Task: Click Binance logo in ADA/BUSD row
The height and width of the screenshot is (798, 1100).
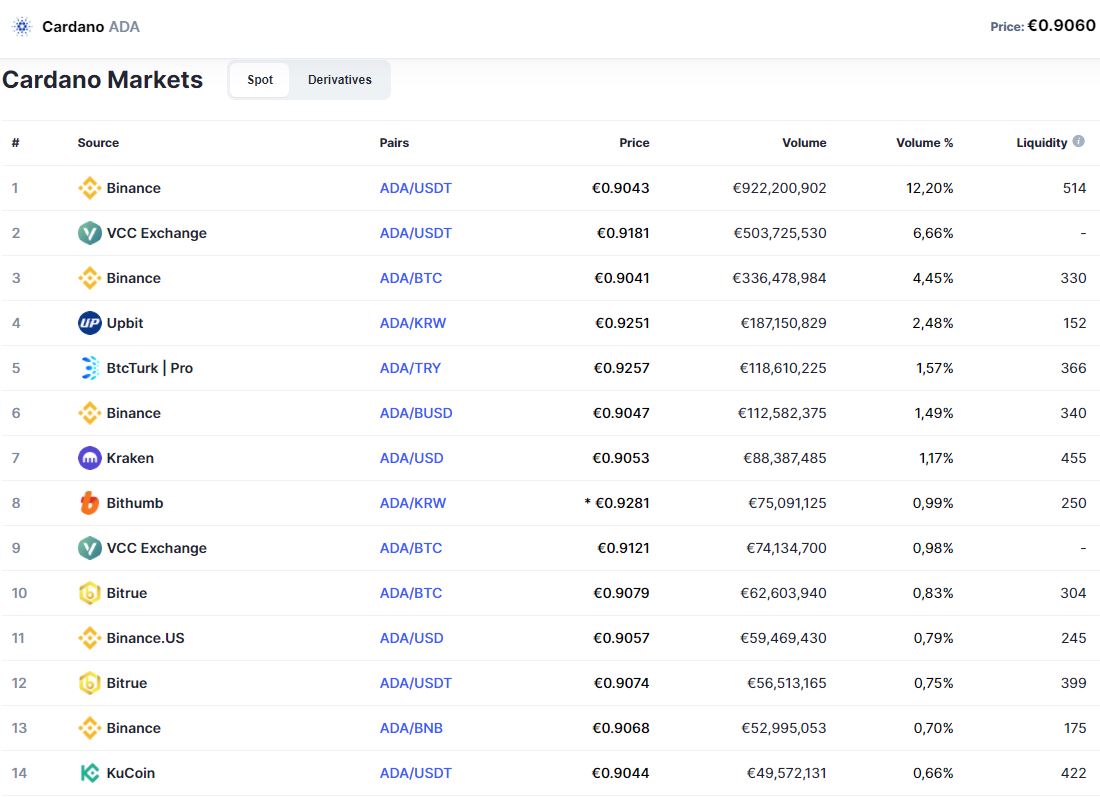Action: tap(90, 413)
